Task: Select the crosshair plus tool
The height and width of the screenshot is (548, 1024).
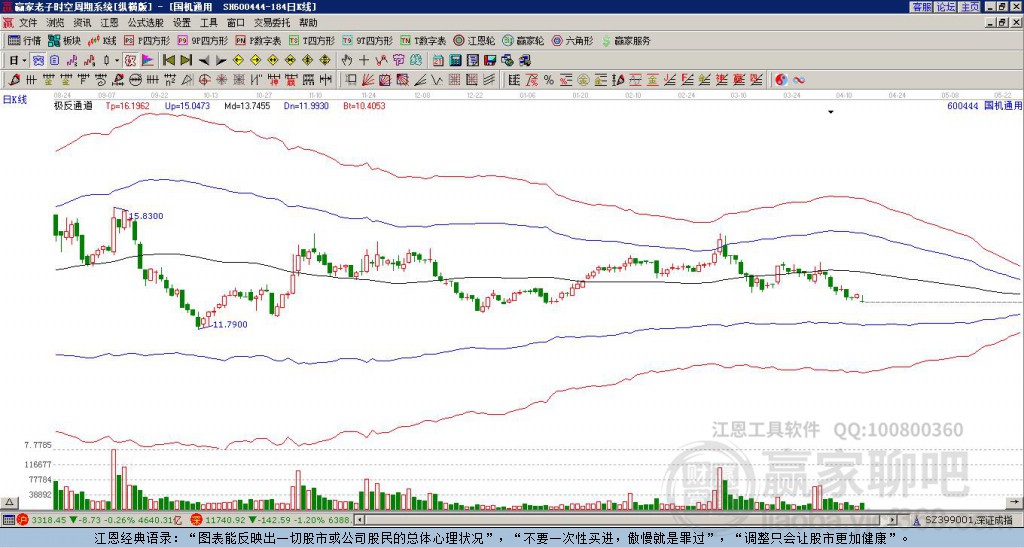Action: coord(364,60)
